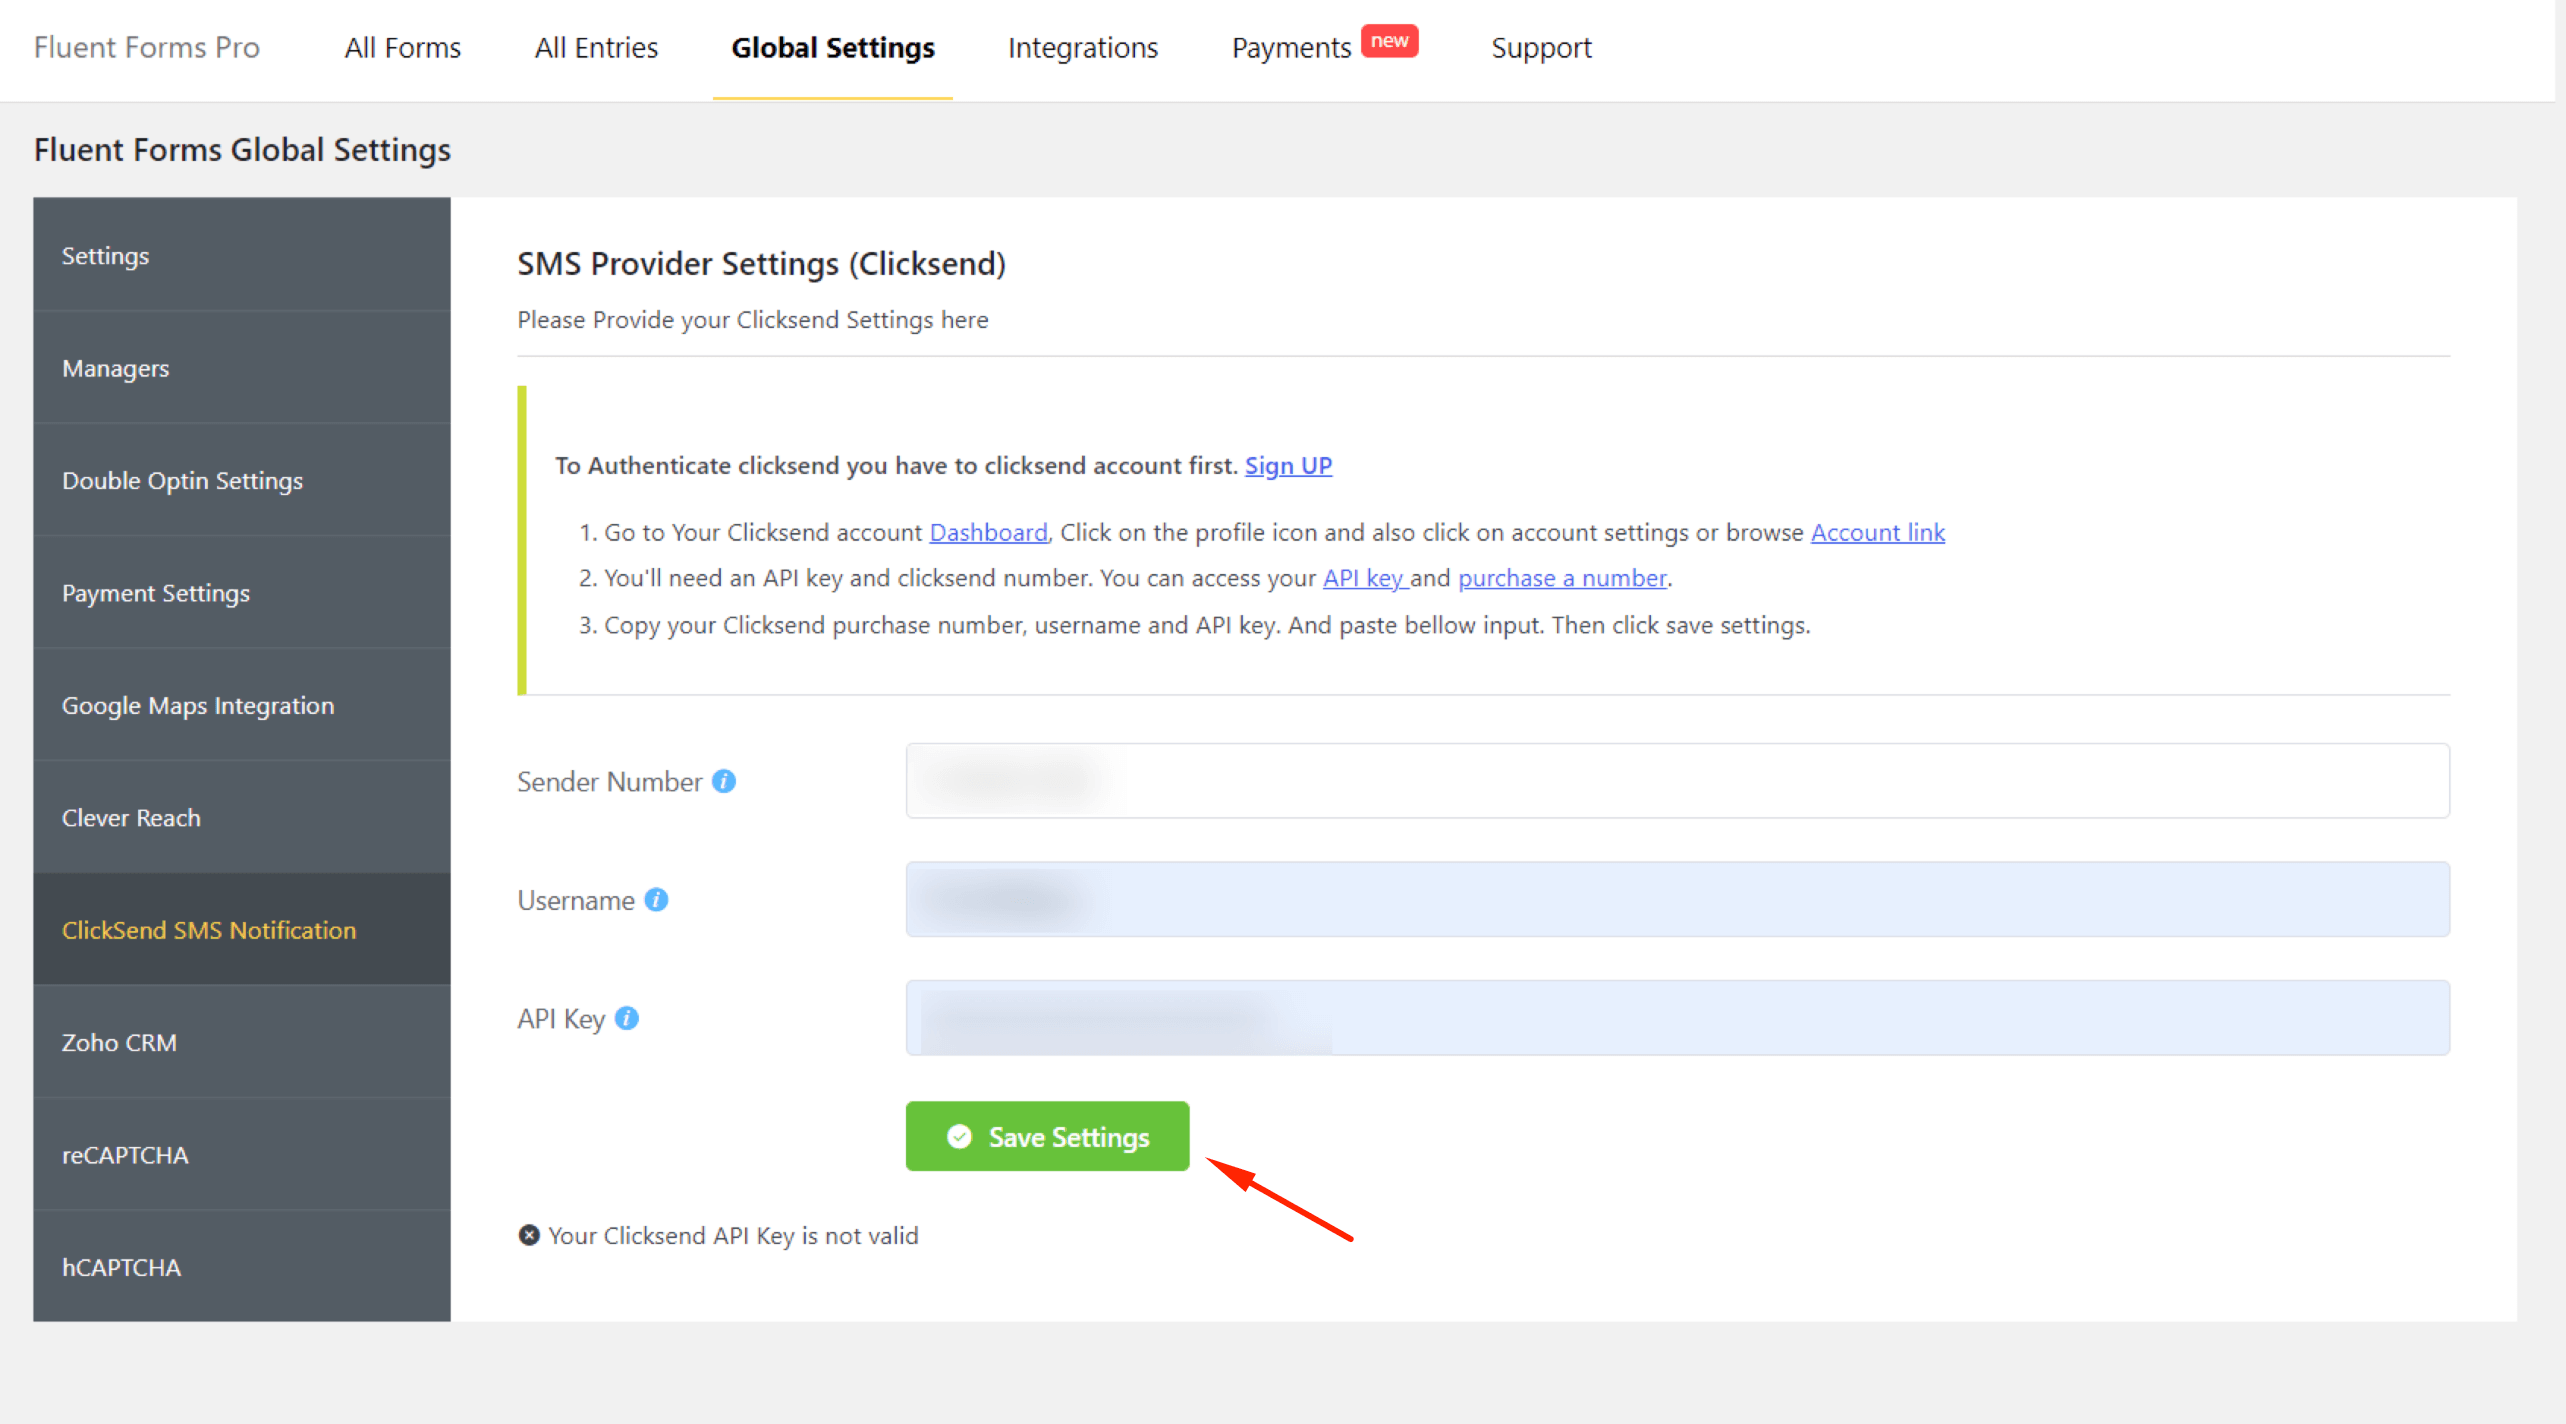Click the 'Fluent Forms Global Settings' title

point(242,150)
